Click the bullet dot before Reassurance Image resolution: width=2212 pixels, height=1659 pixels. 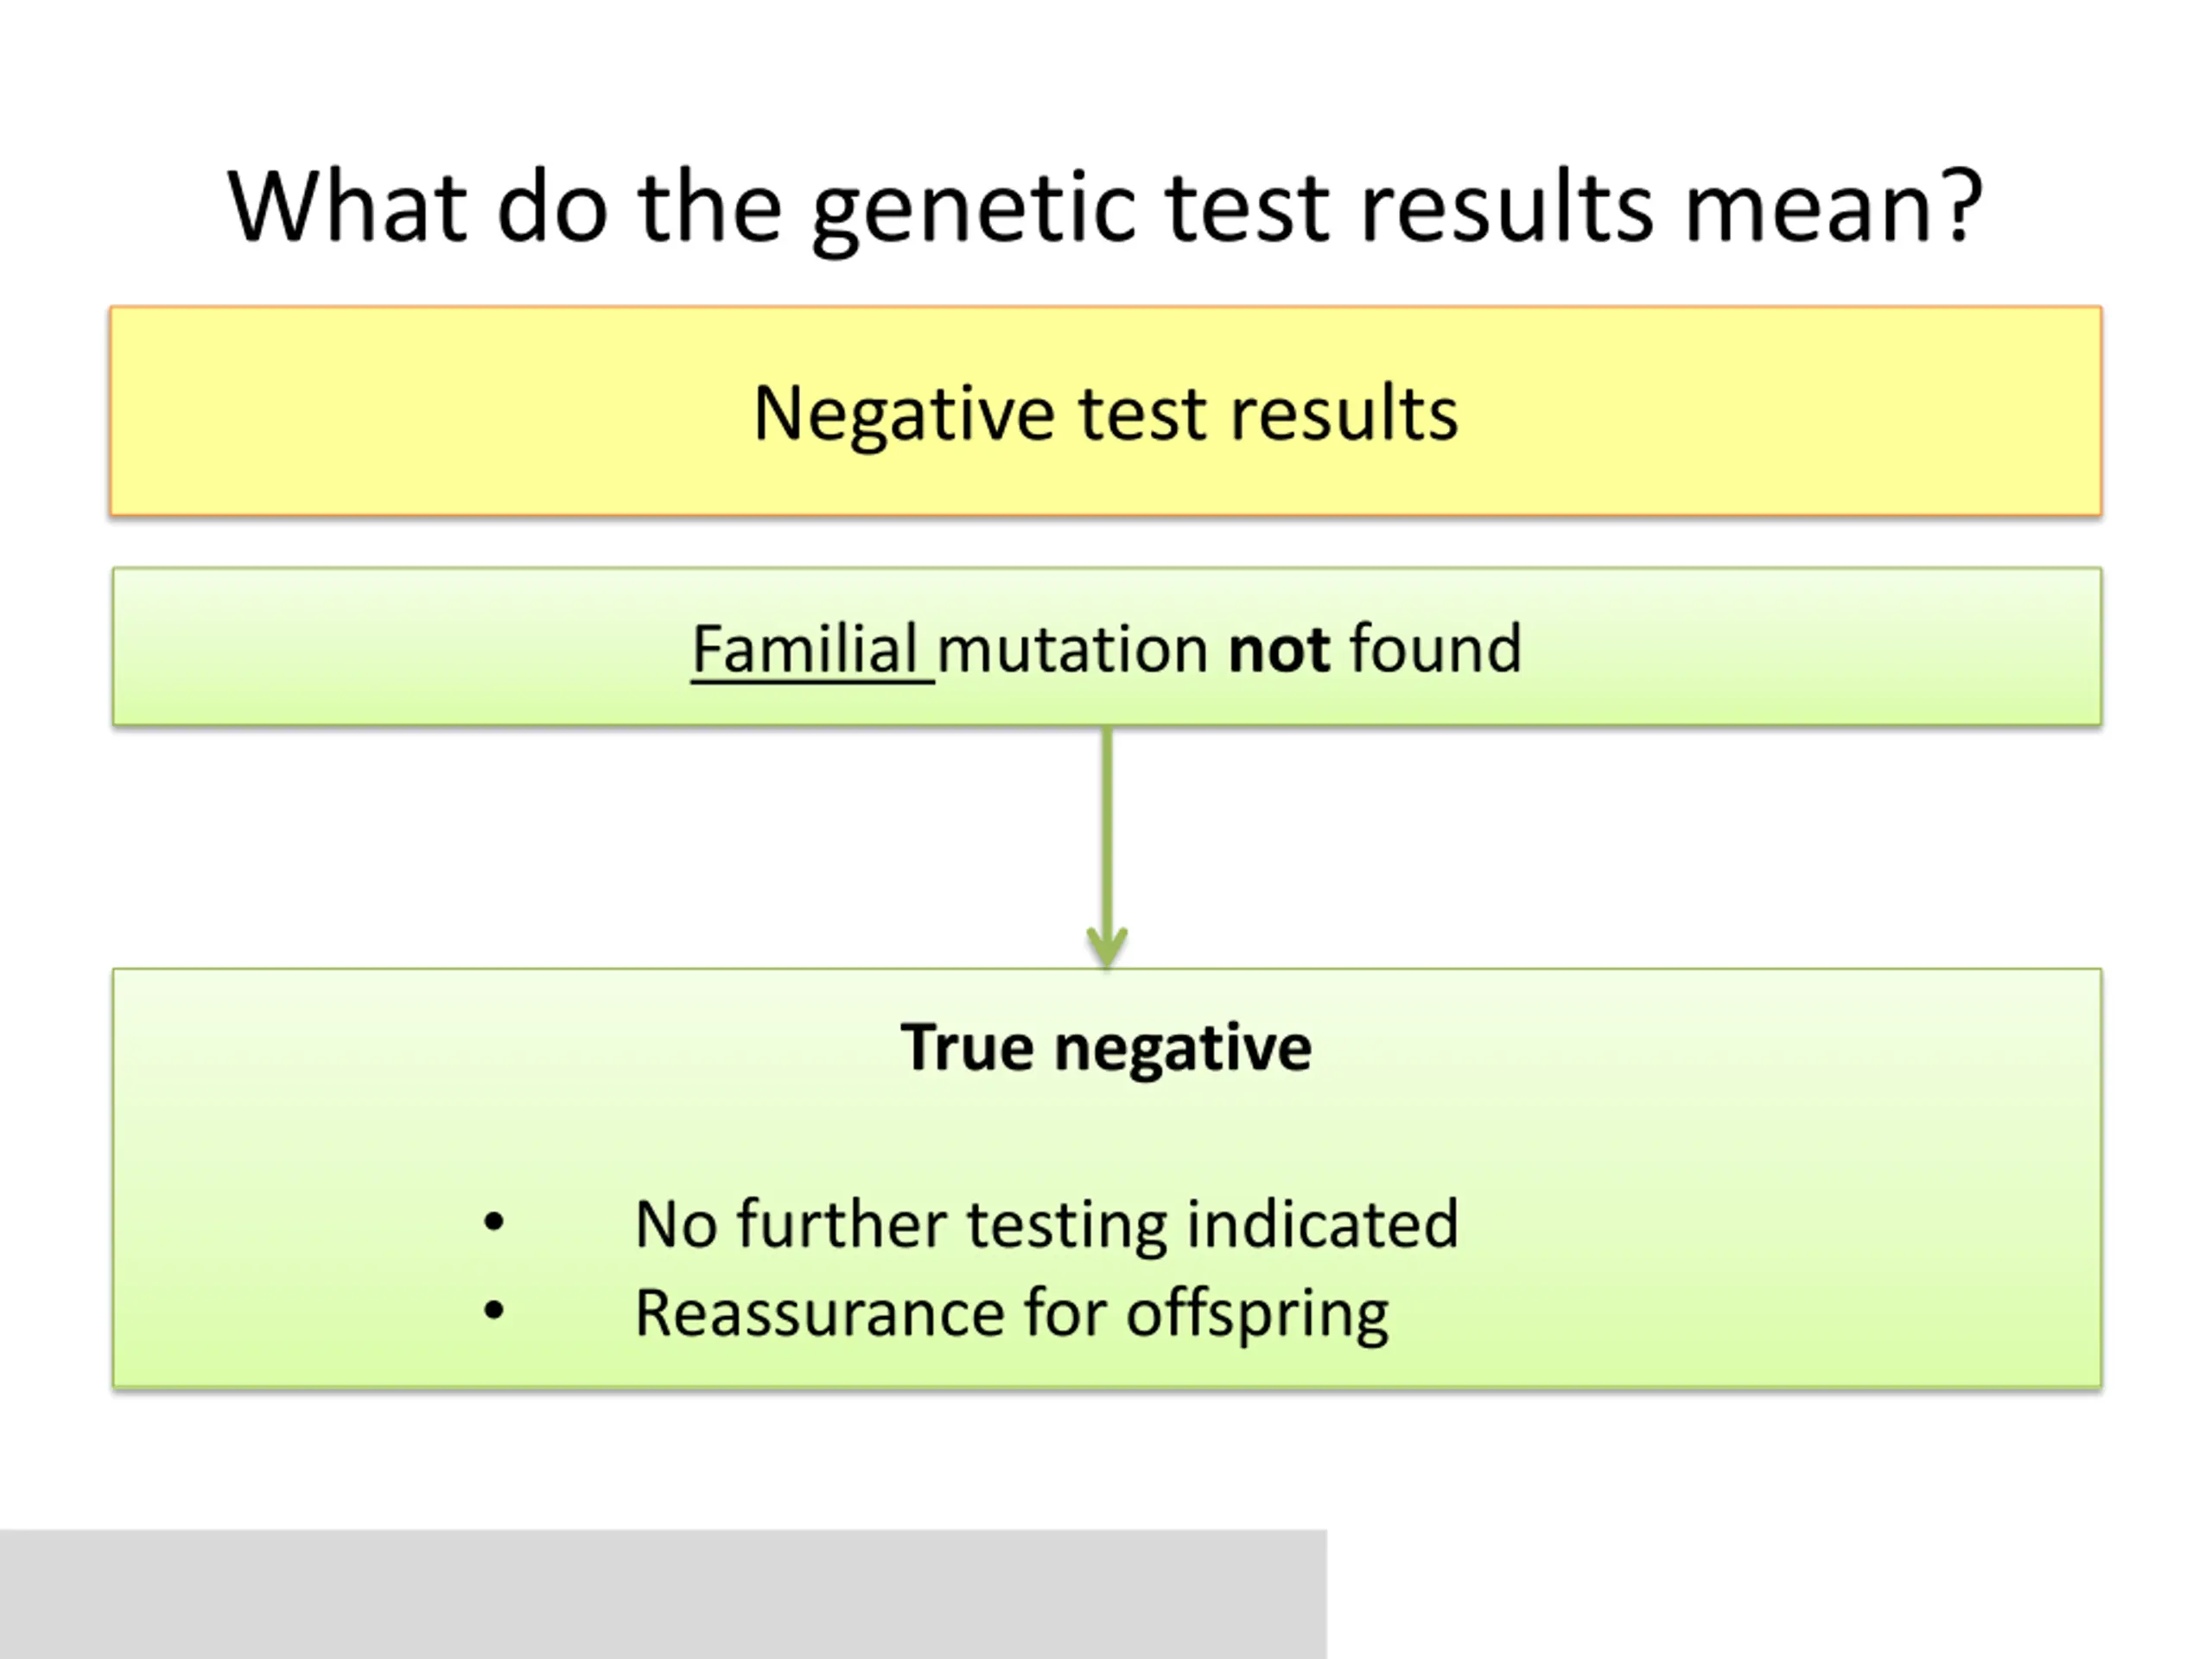click(x=493, y=1310)
